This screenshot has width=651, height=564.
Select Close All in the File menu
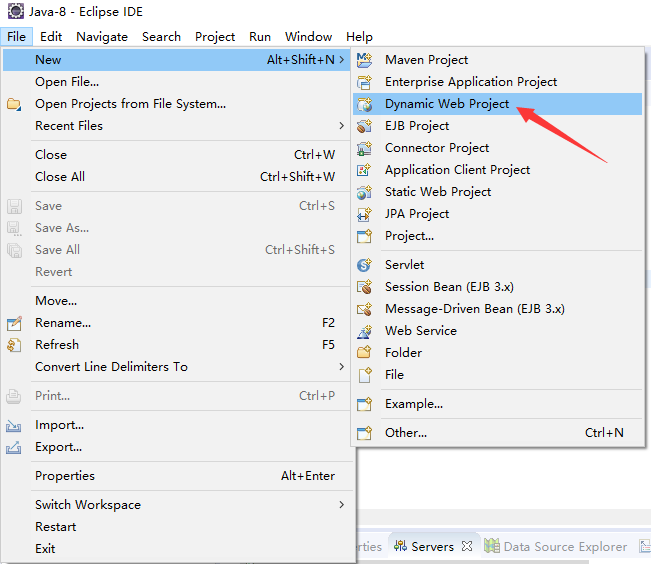pos(176,177)
